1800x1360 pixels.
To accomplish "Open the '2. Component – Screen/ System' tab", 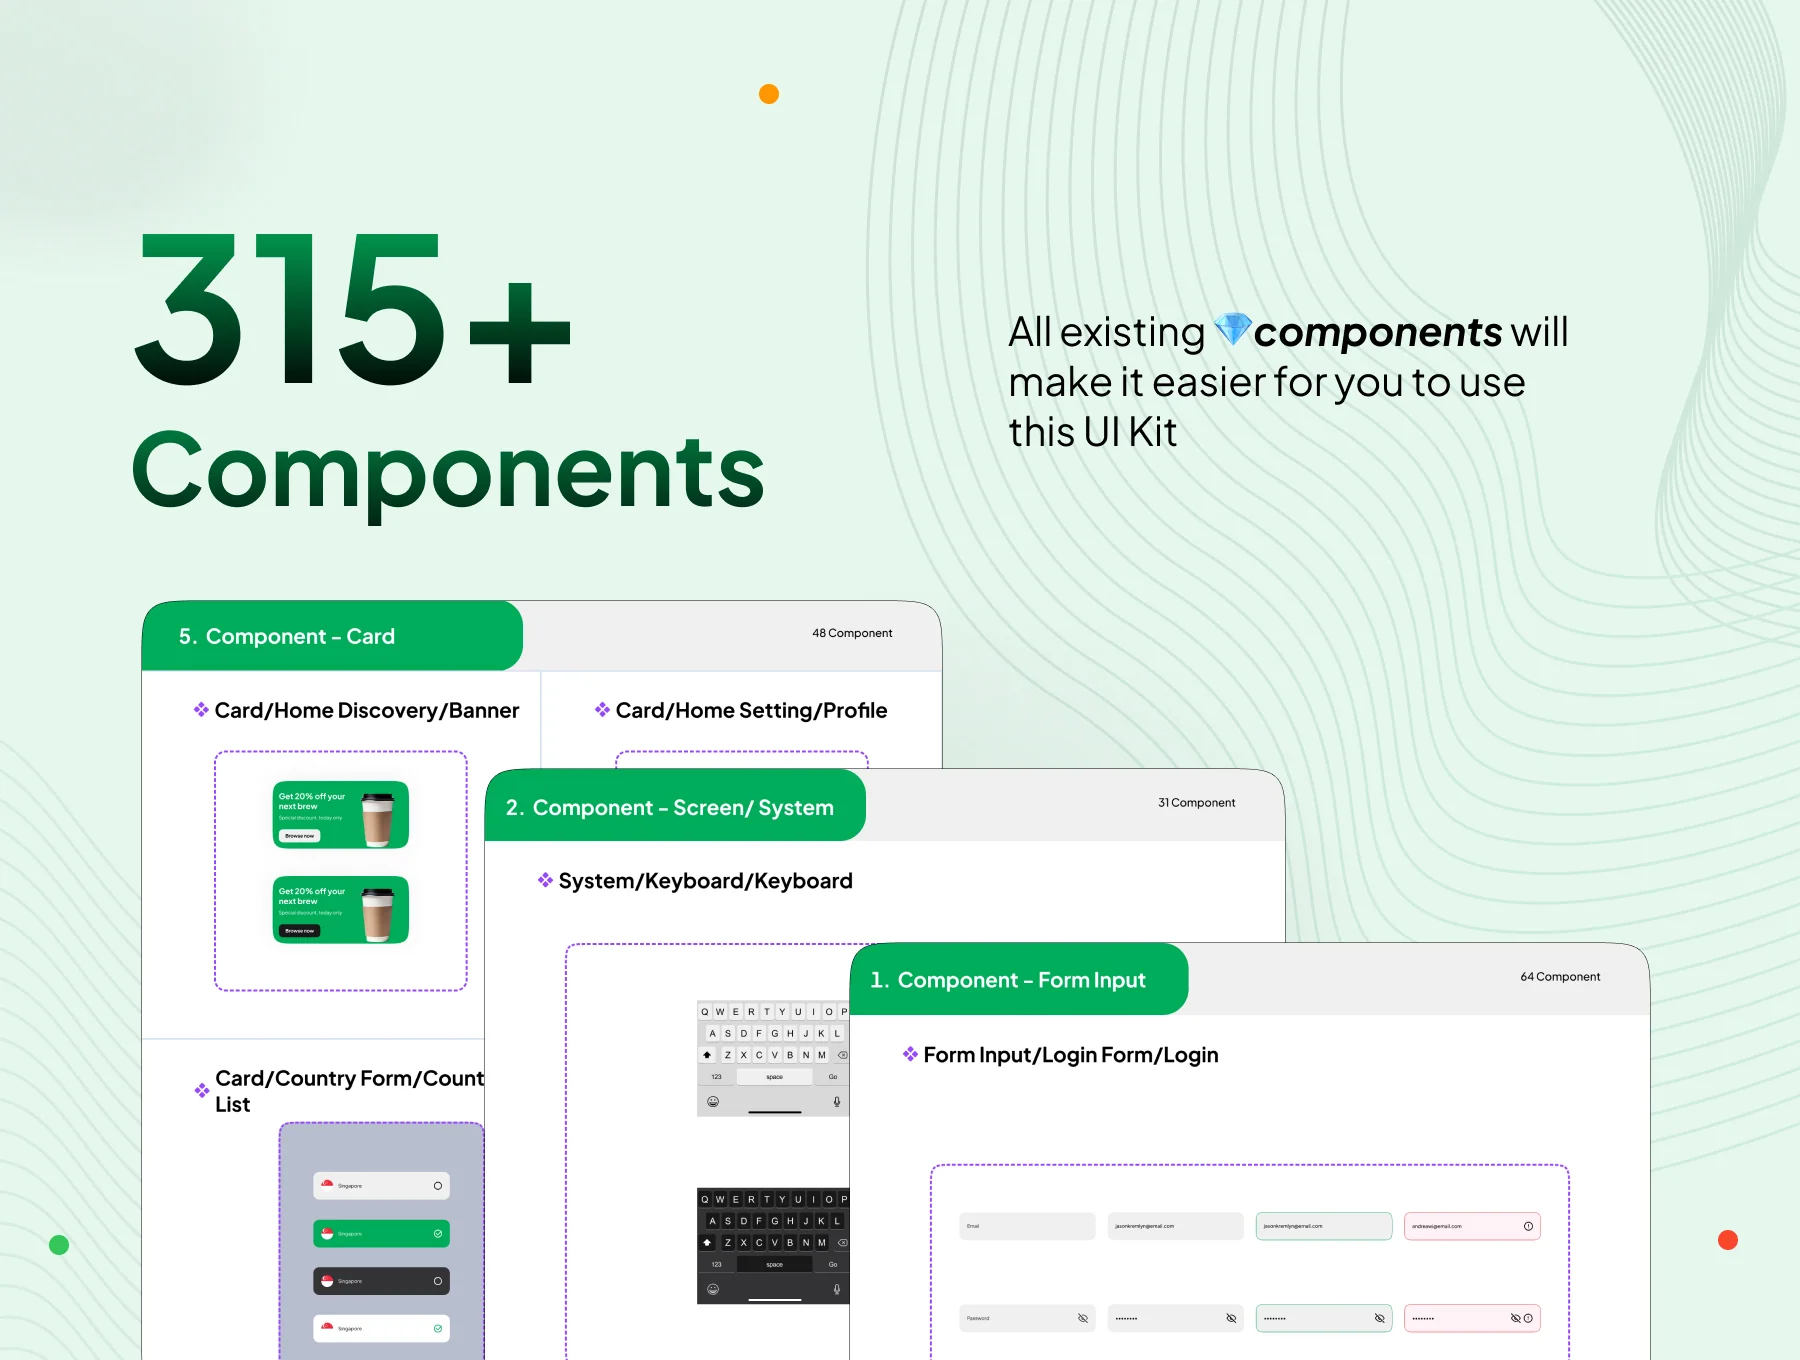I will click(675, 806).
